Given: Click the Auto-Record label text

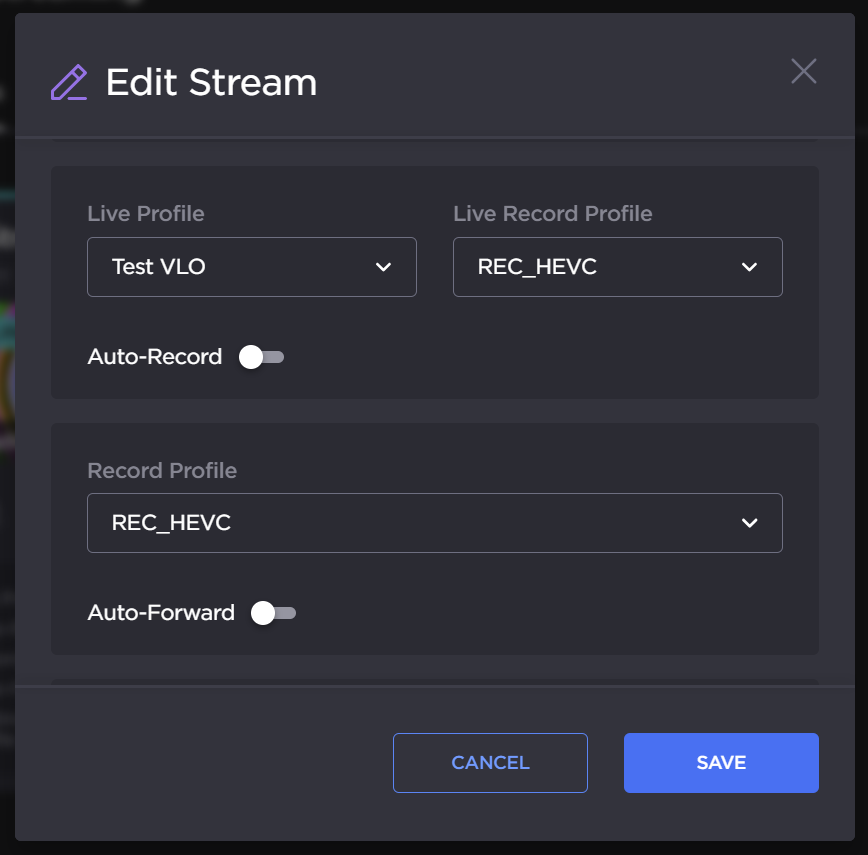Looking at the screenshot, I should [155, 356].
